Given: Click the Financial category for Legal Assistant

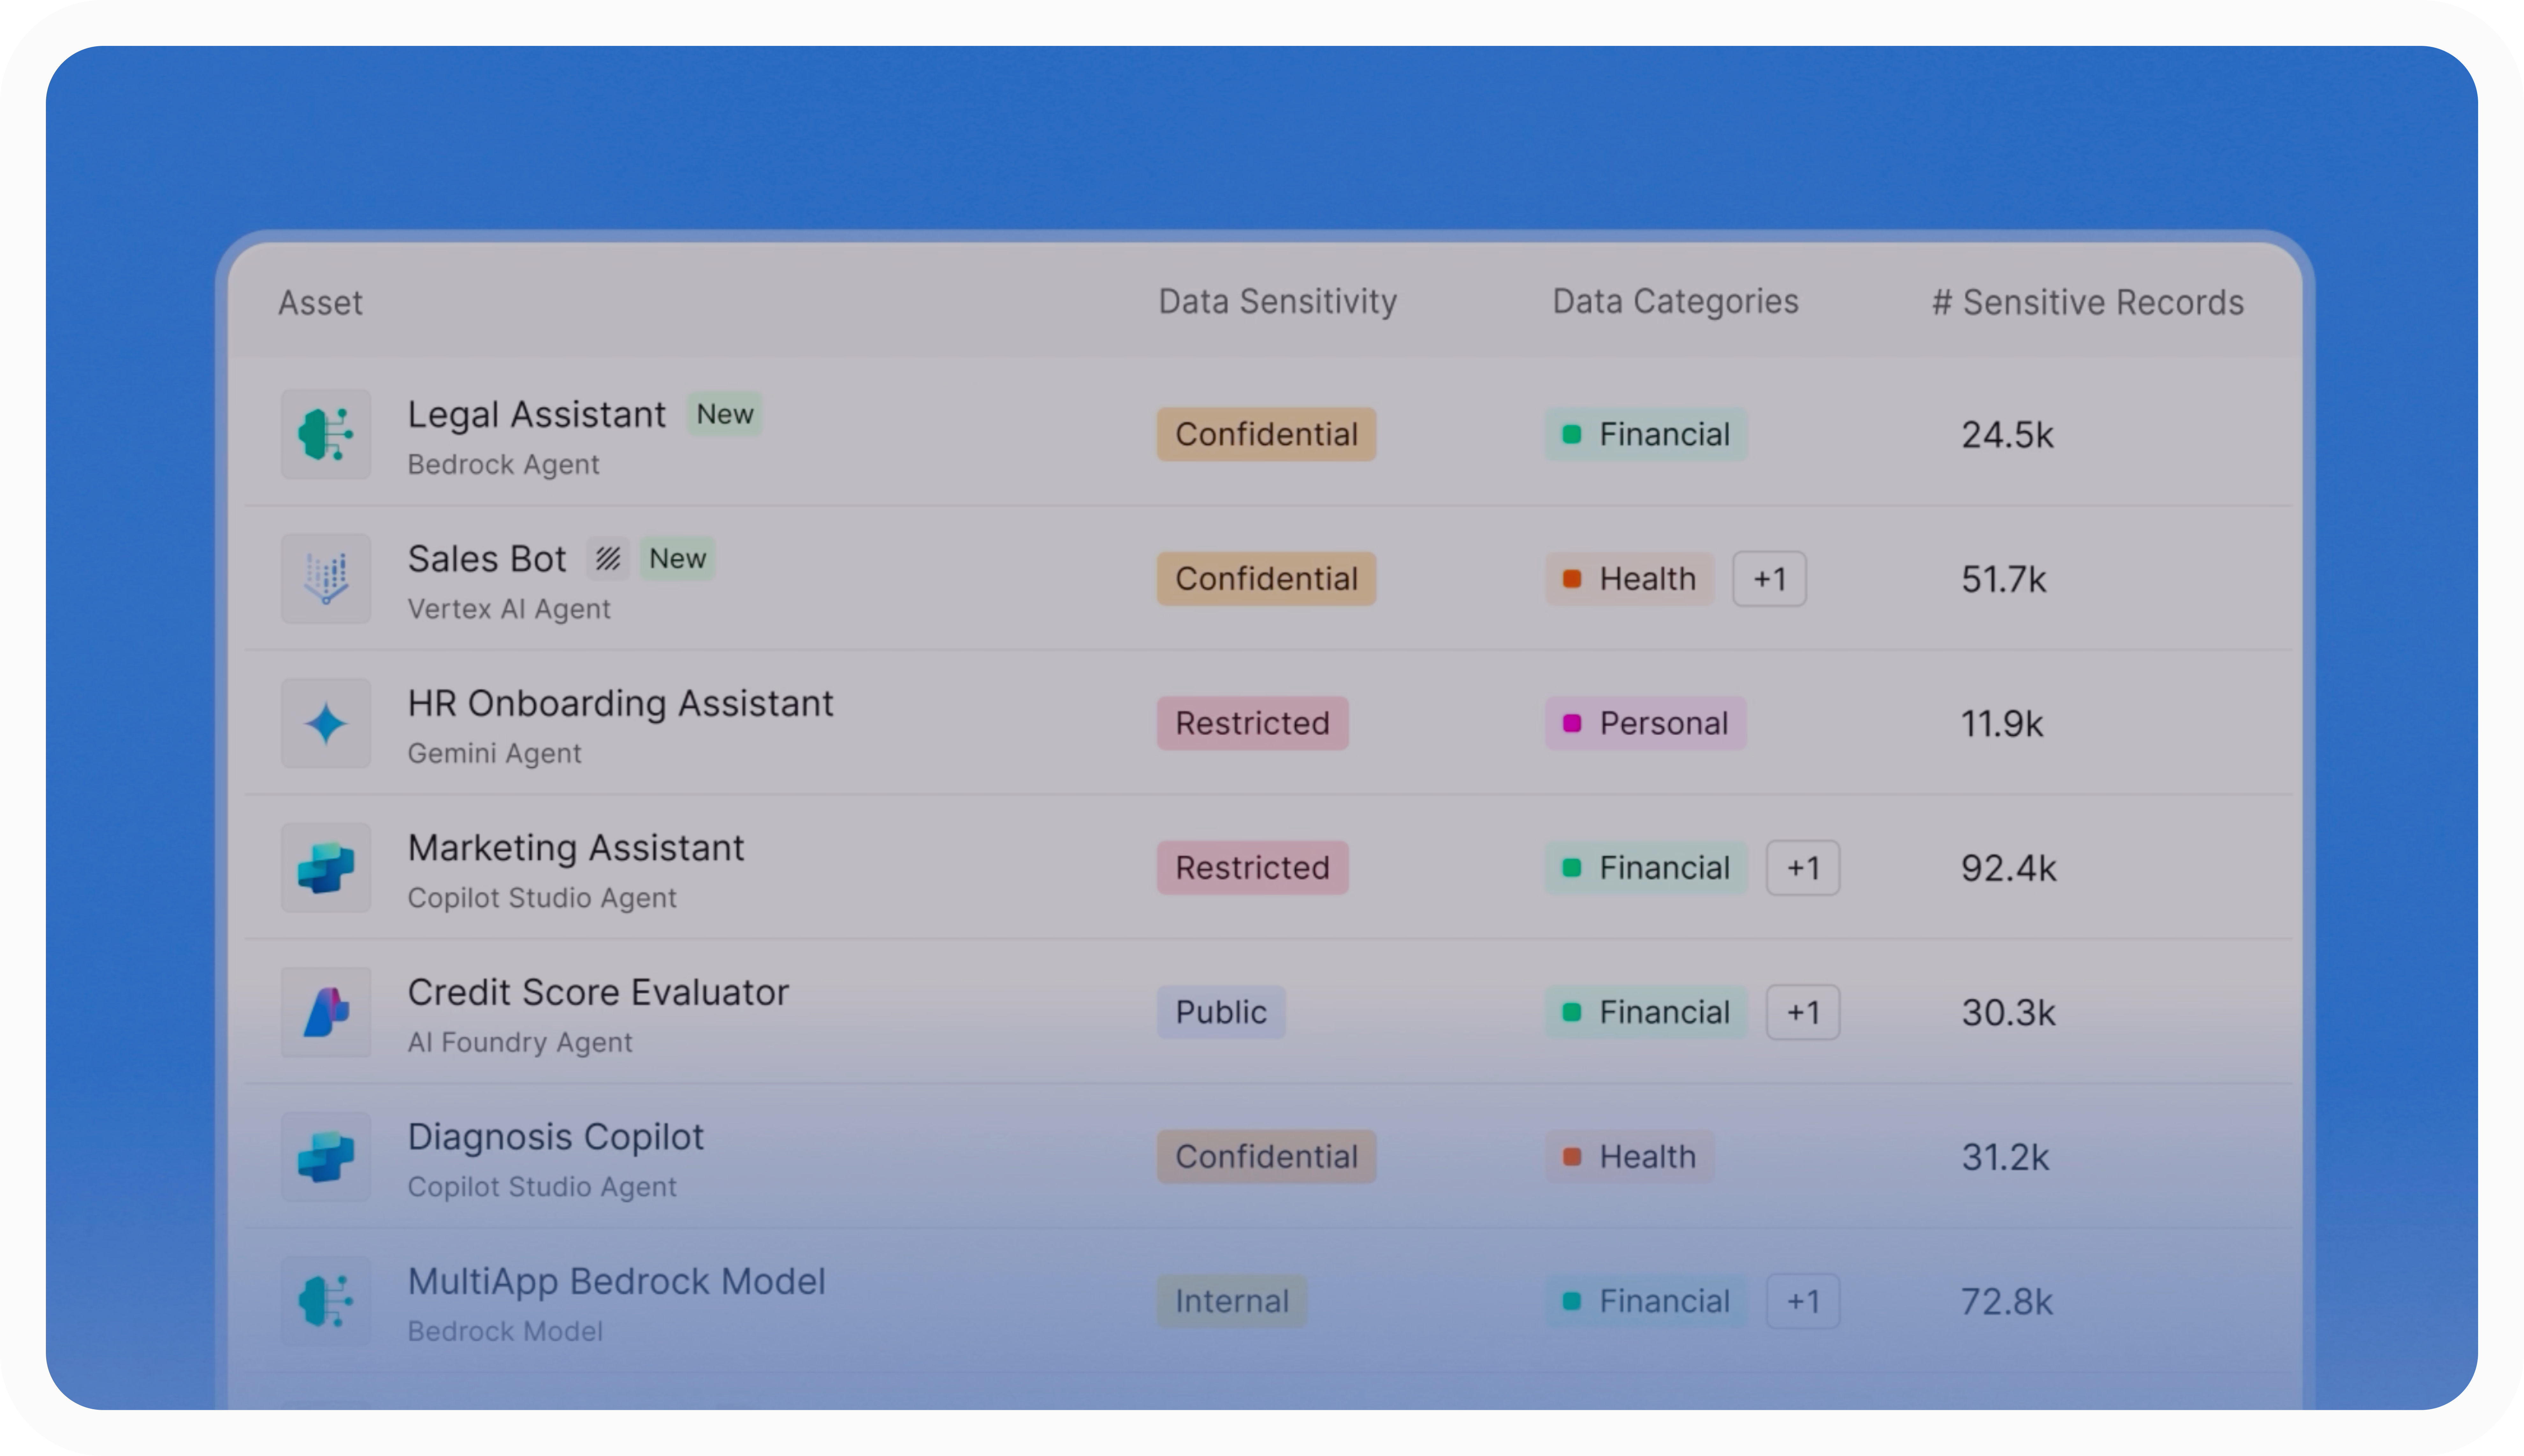Looking at the screenshot, I should tap(1646, 434).
